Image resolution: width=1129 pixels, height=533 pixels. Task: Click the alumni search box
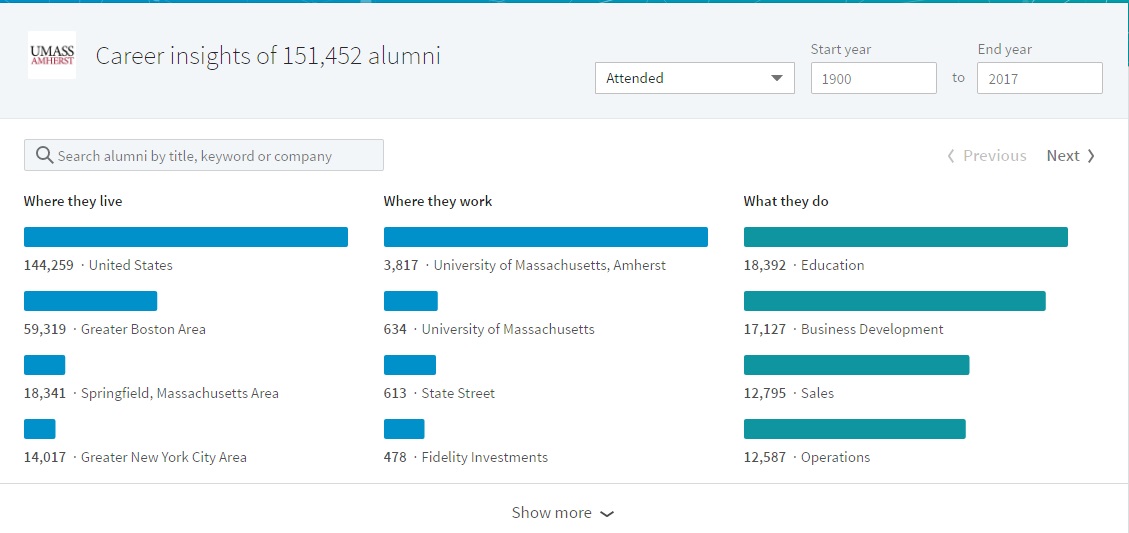[204, 156]
